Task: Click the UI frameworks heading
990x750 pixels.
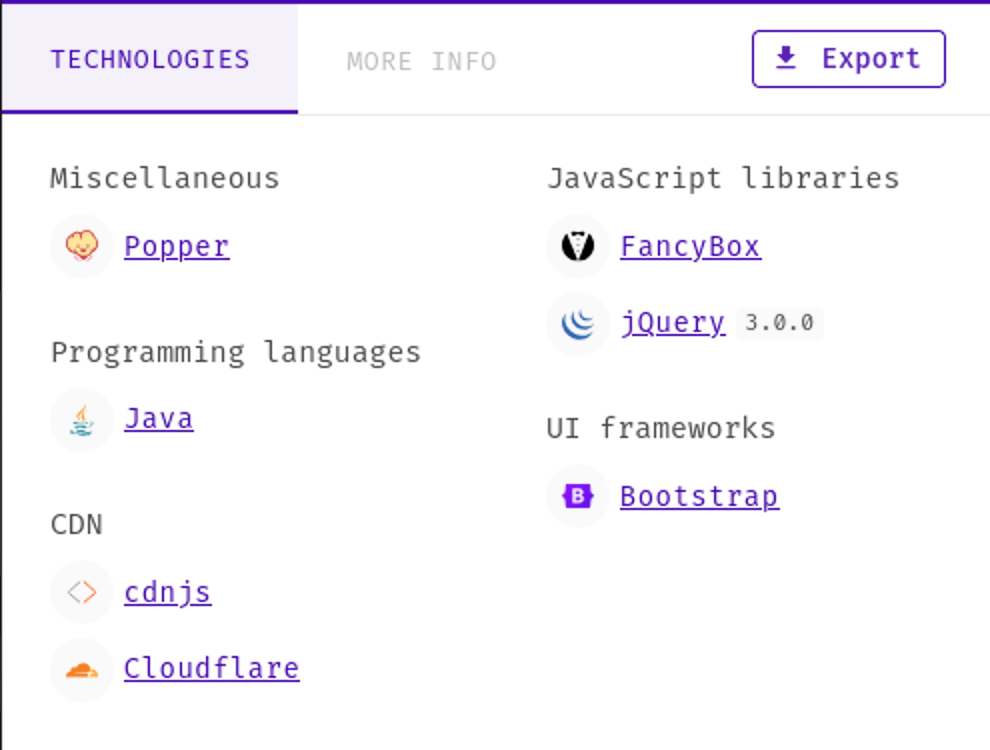Action: pyautogui.click(x=661, y=428)
